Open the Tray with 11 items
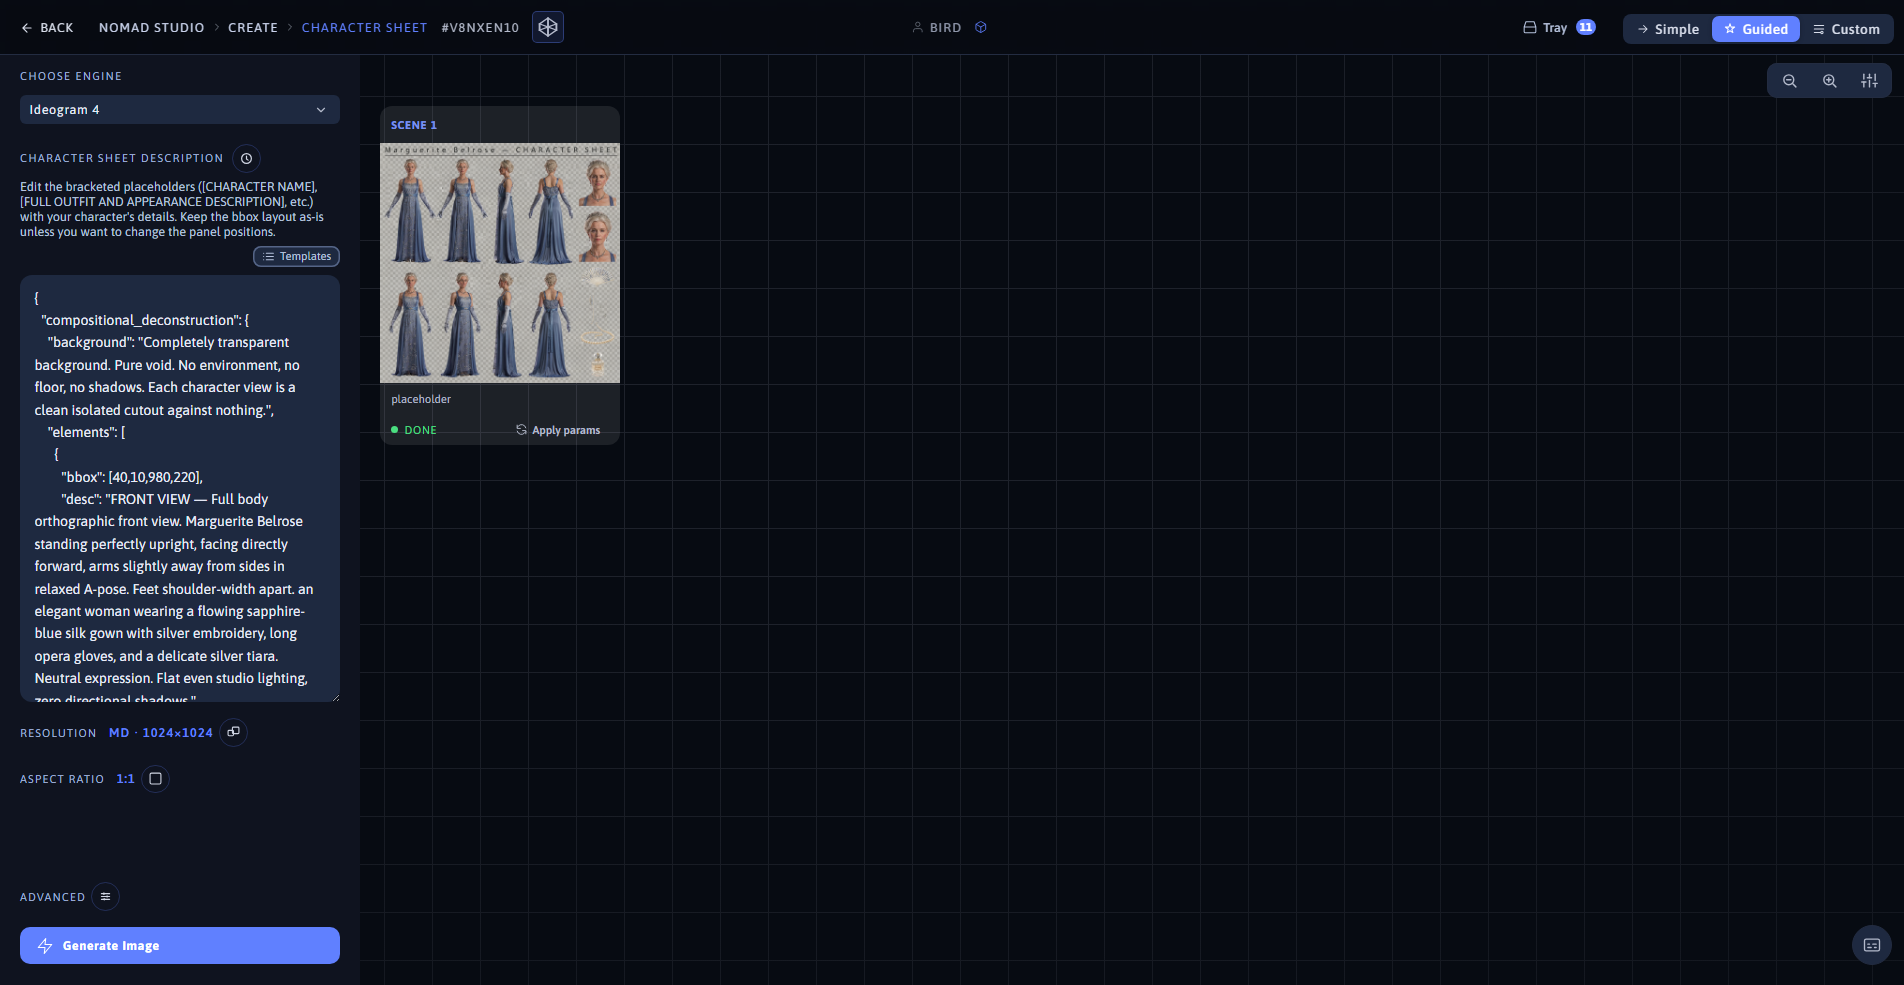Screen dimensions: 1904x985 [1559, 28]
